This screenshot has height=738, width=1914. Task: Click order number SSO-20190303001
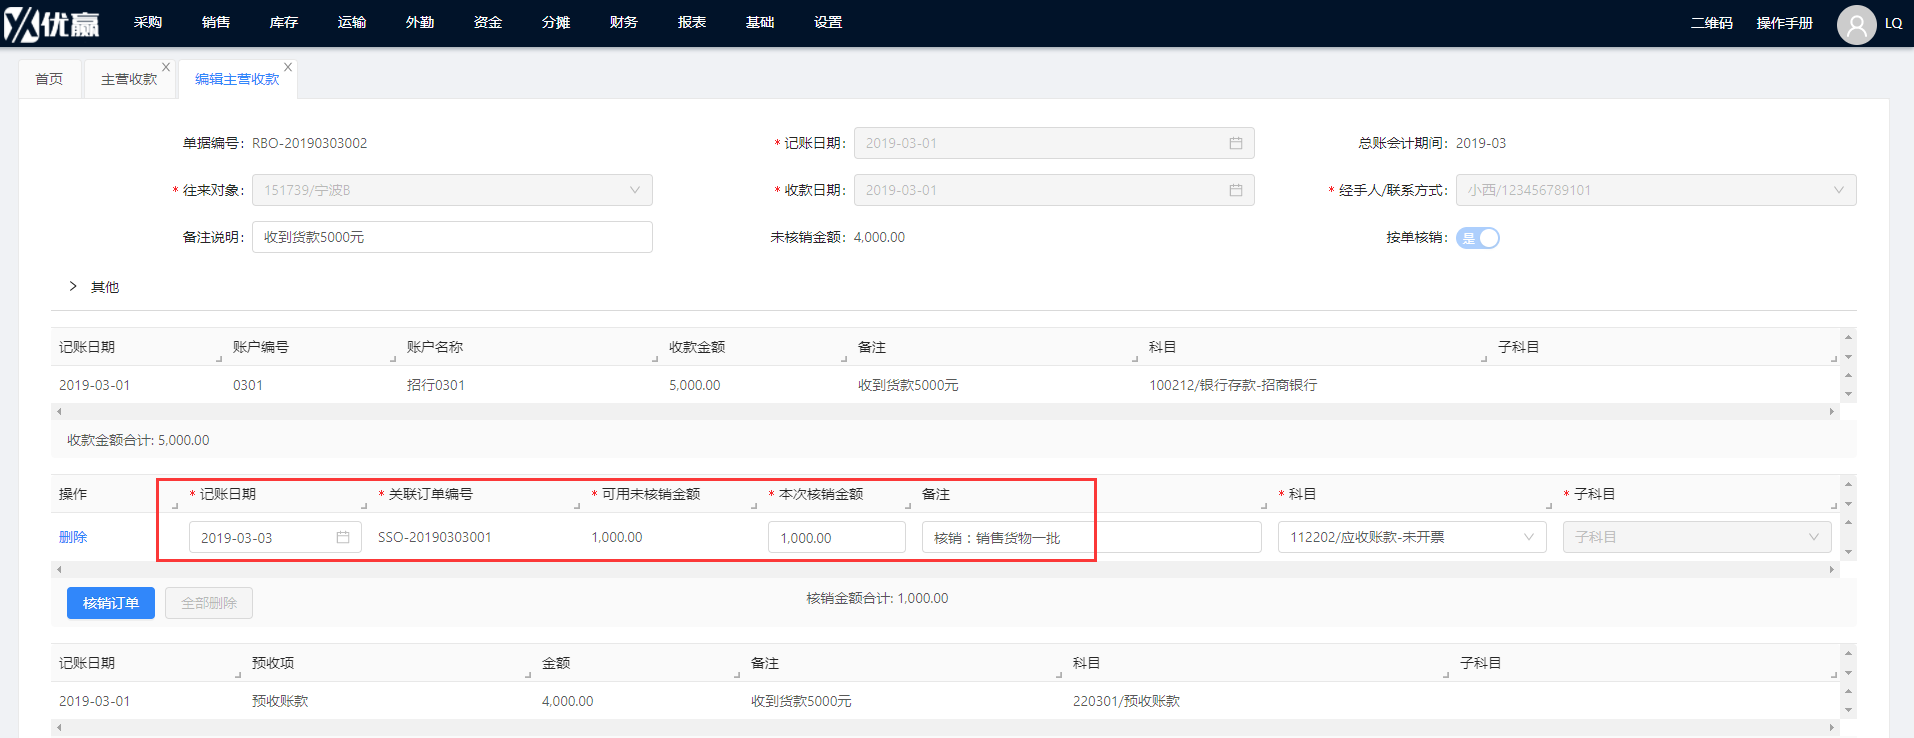coord(435,537)
